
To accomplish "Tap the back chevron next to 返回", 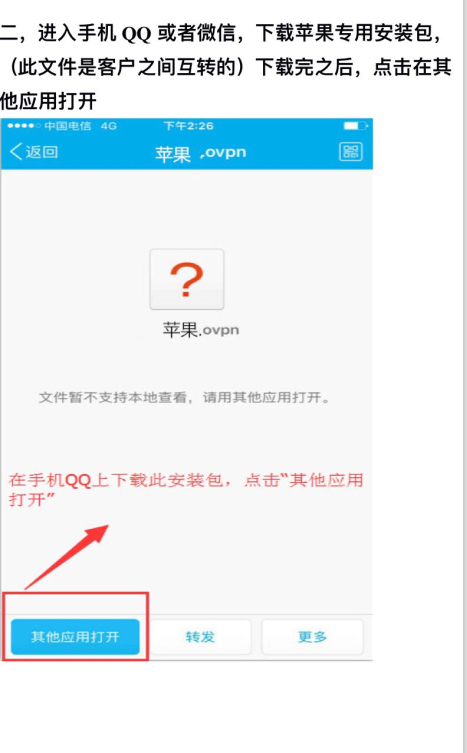I will (16, 152).
